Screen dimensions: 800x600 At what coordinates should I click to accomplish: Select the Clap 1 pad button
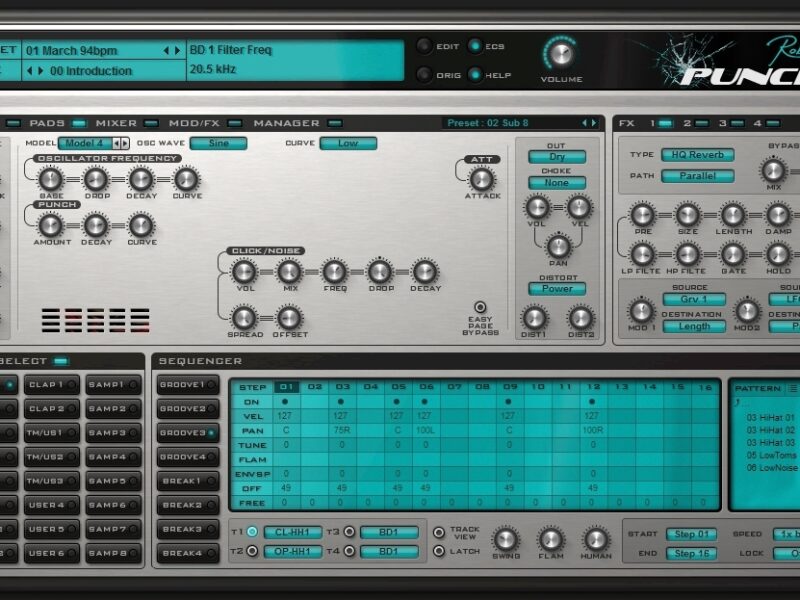(53, 385)
